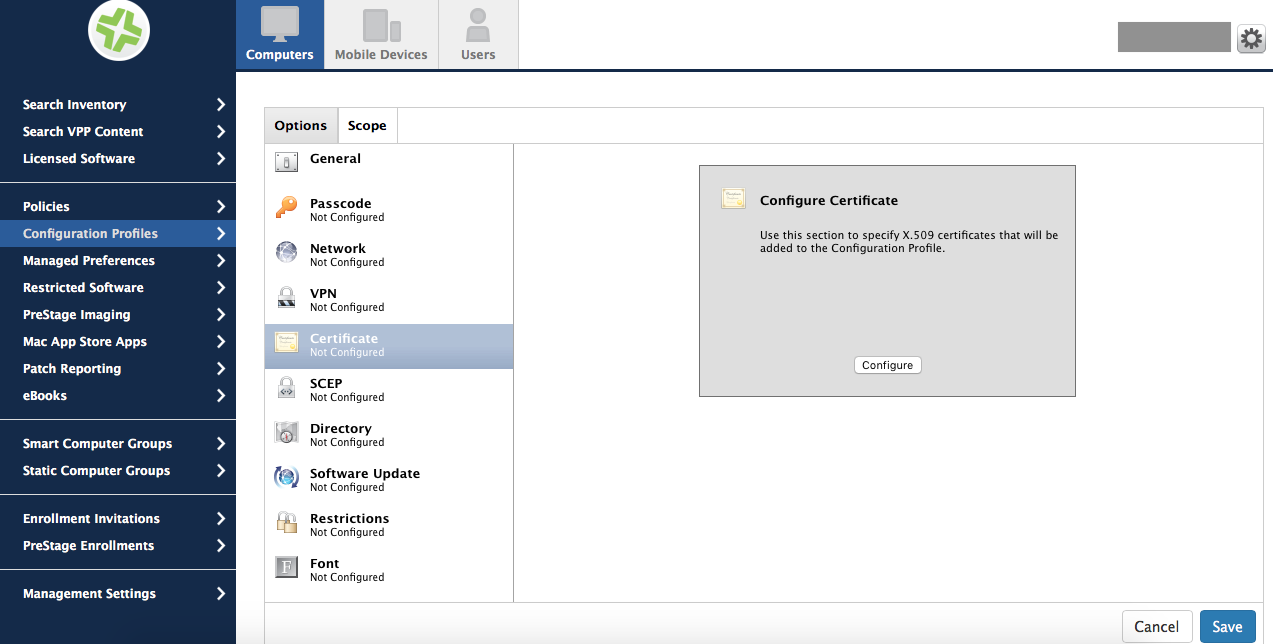This screenshot has height=644, width=1273.
Task: Select the Restrictions payload label
Action: point(349,518)
